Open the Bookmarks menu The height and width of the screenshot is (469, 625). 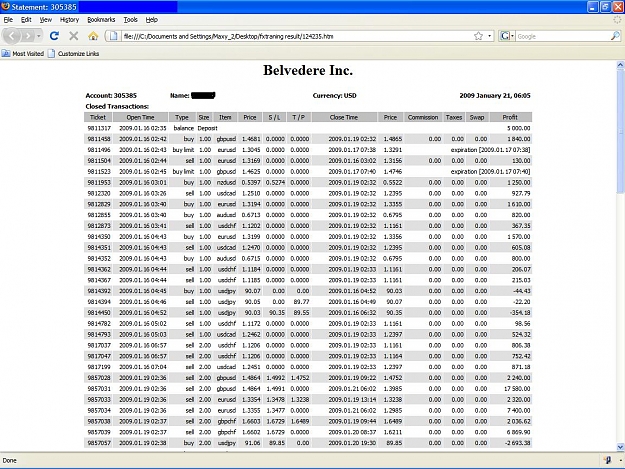pos(101,20)
